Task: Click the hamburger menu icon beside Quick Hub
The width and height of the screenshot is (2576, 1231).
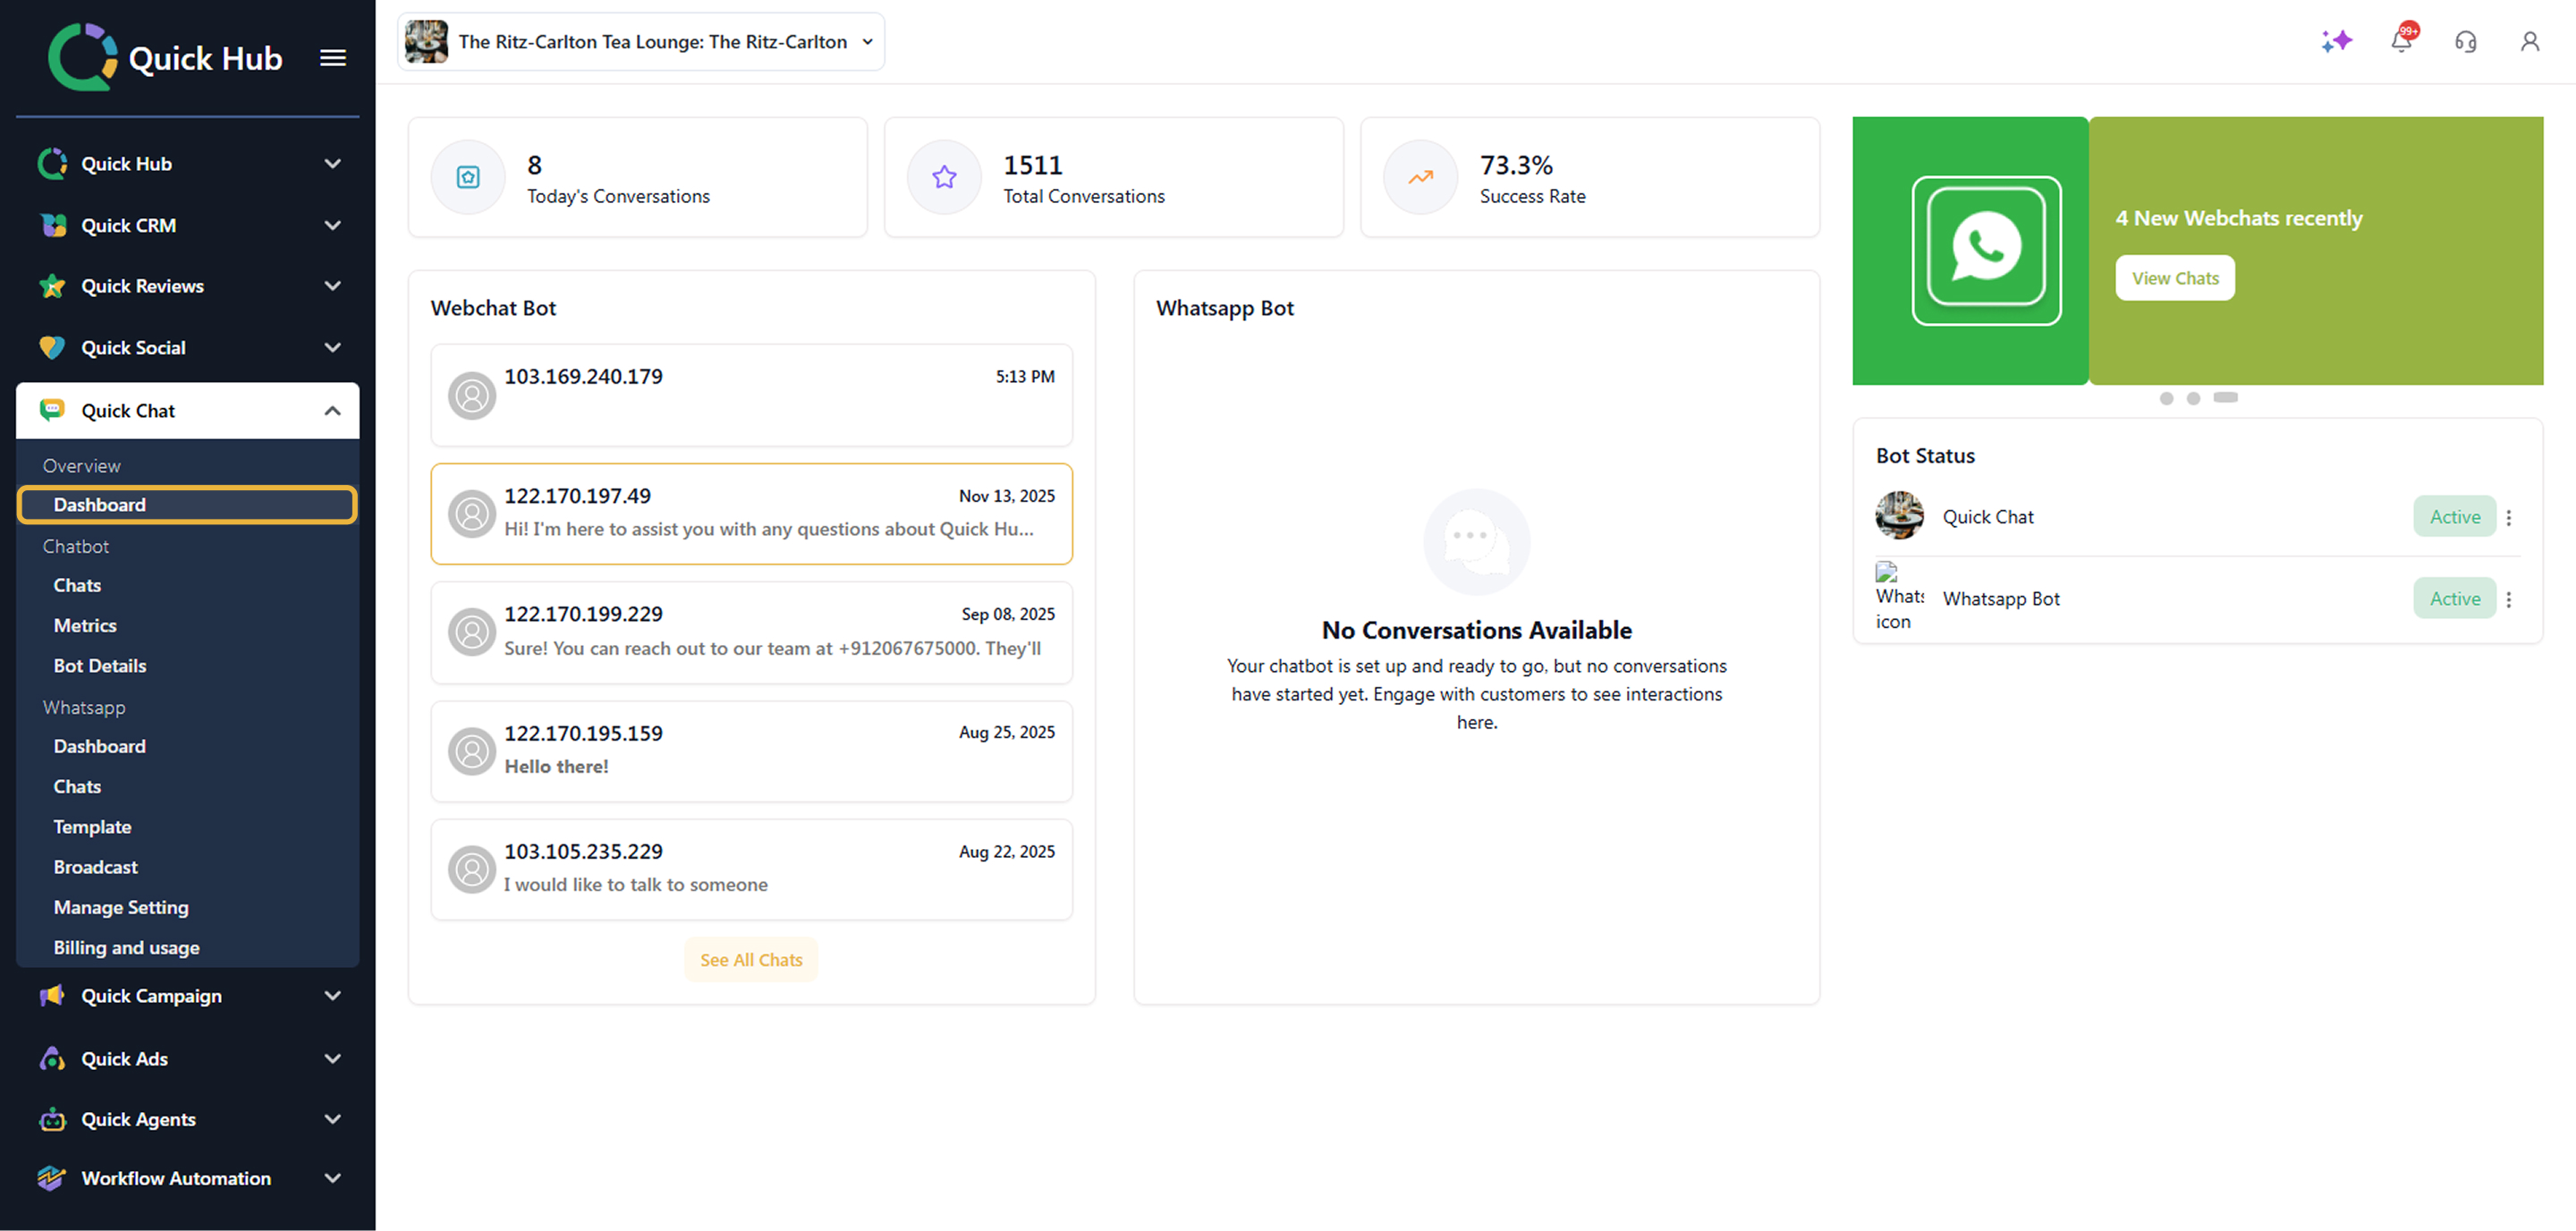Action: (x=333, y=58)
